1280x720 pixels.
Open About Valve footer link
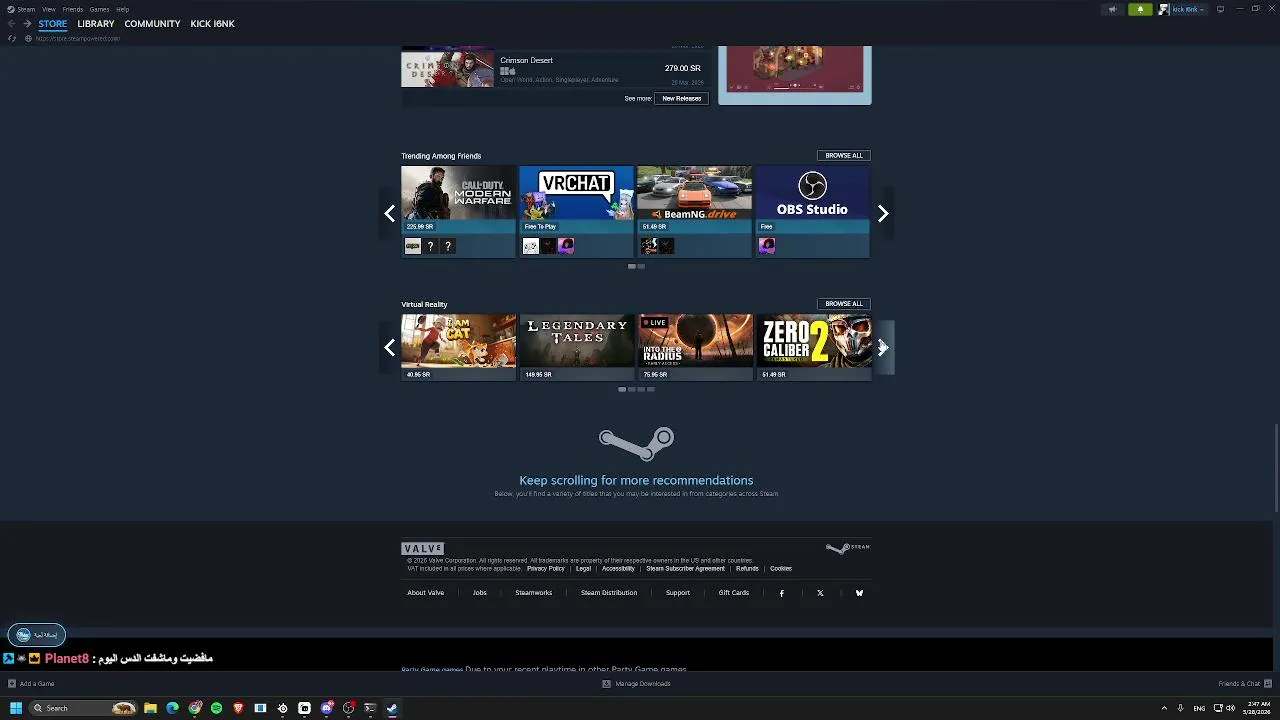(x=425, y=593)
